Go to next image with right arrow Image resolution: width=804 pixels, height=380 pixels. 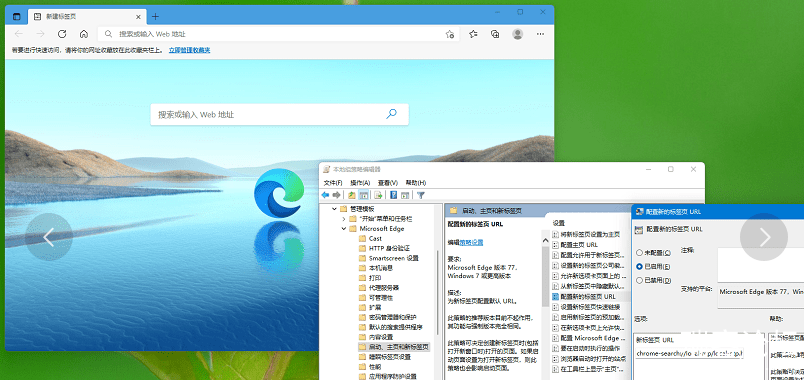pyautogui.click(x=764, y=237)
